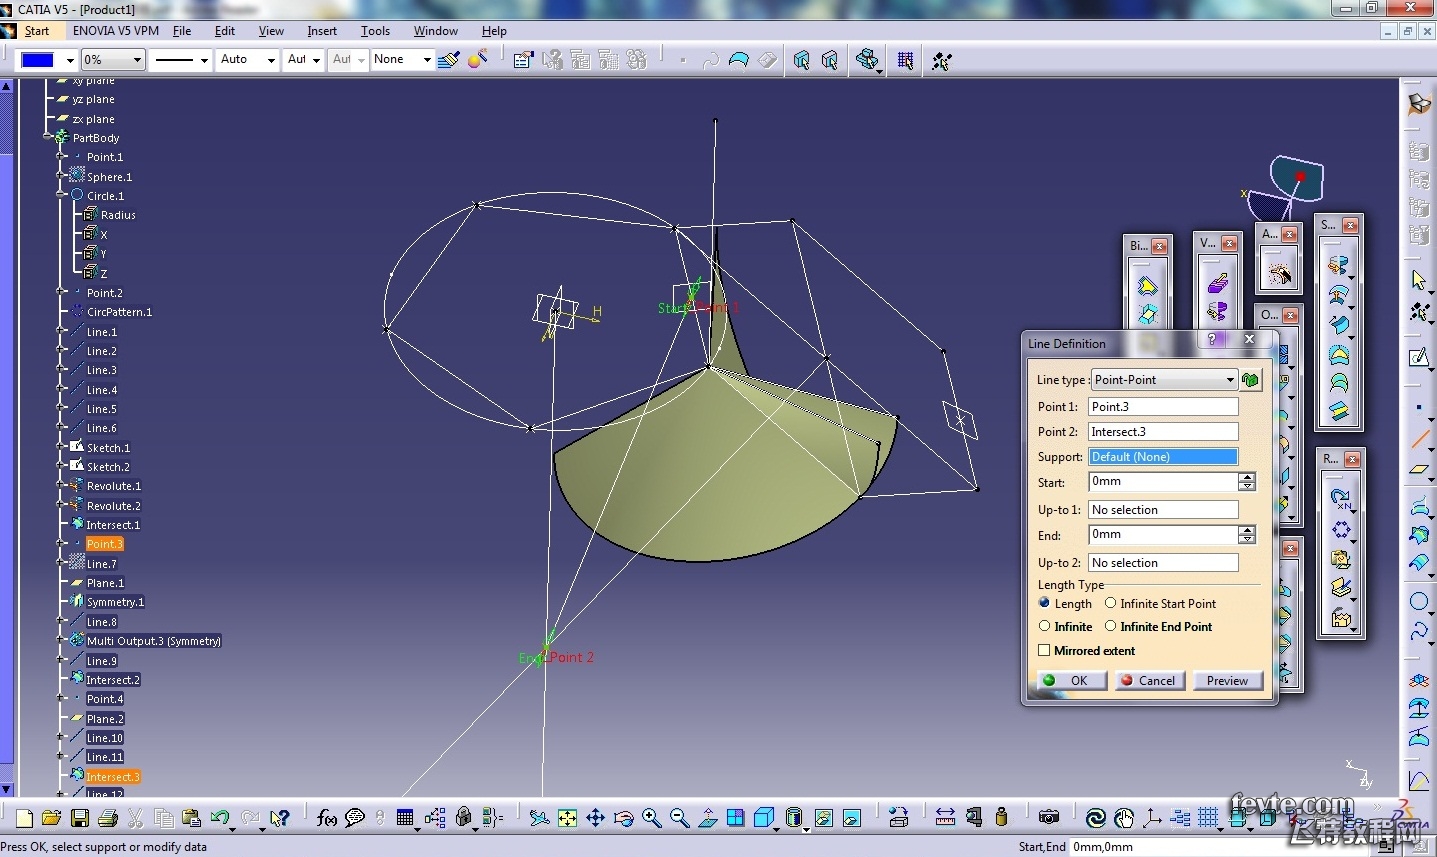The image size is (1437, 857).
Task: Click the New document icon
Action: coord(25,818)
